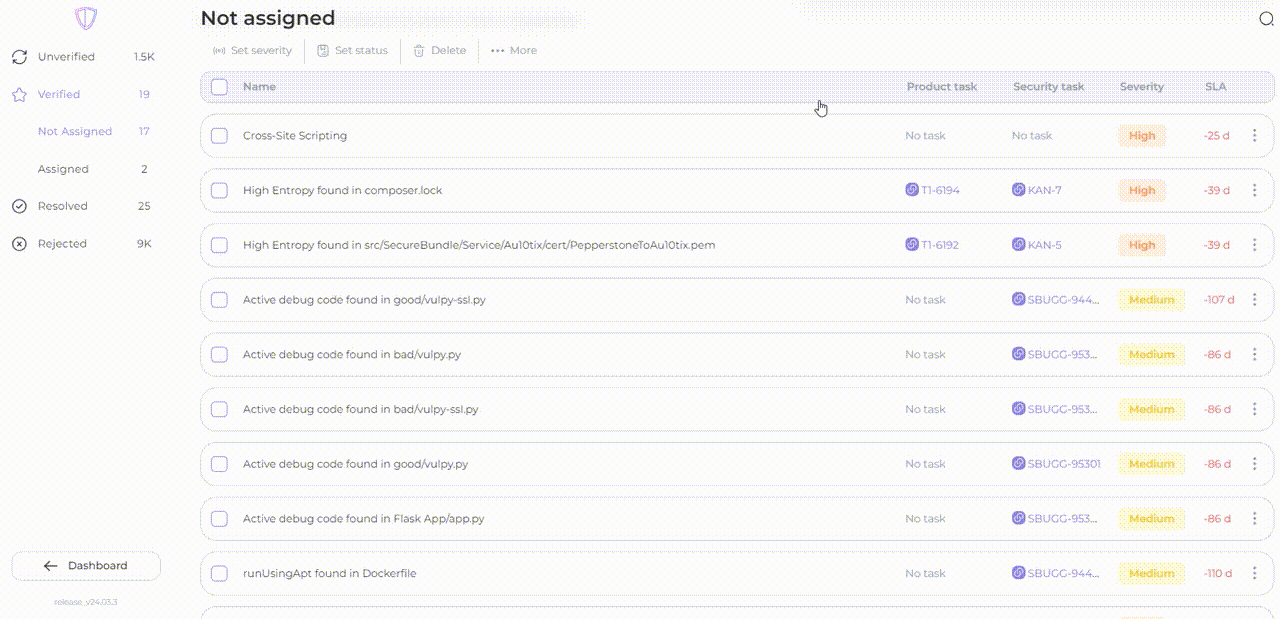Open the Set severity dropdown

(252, 51)
